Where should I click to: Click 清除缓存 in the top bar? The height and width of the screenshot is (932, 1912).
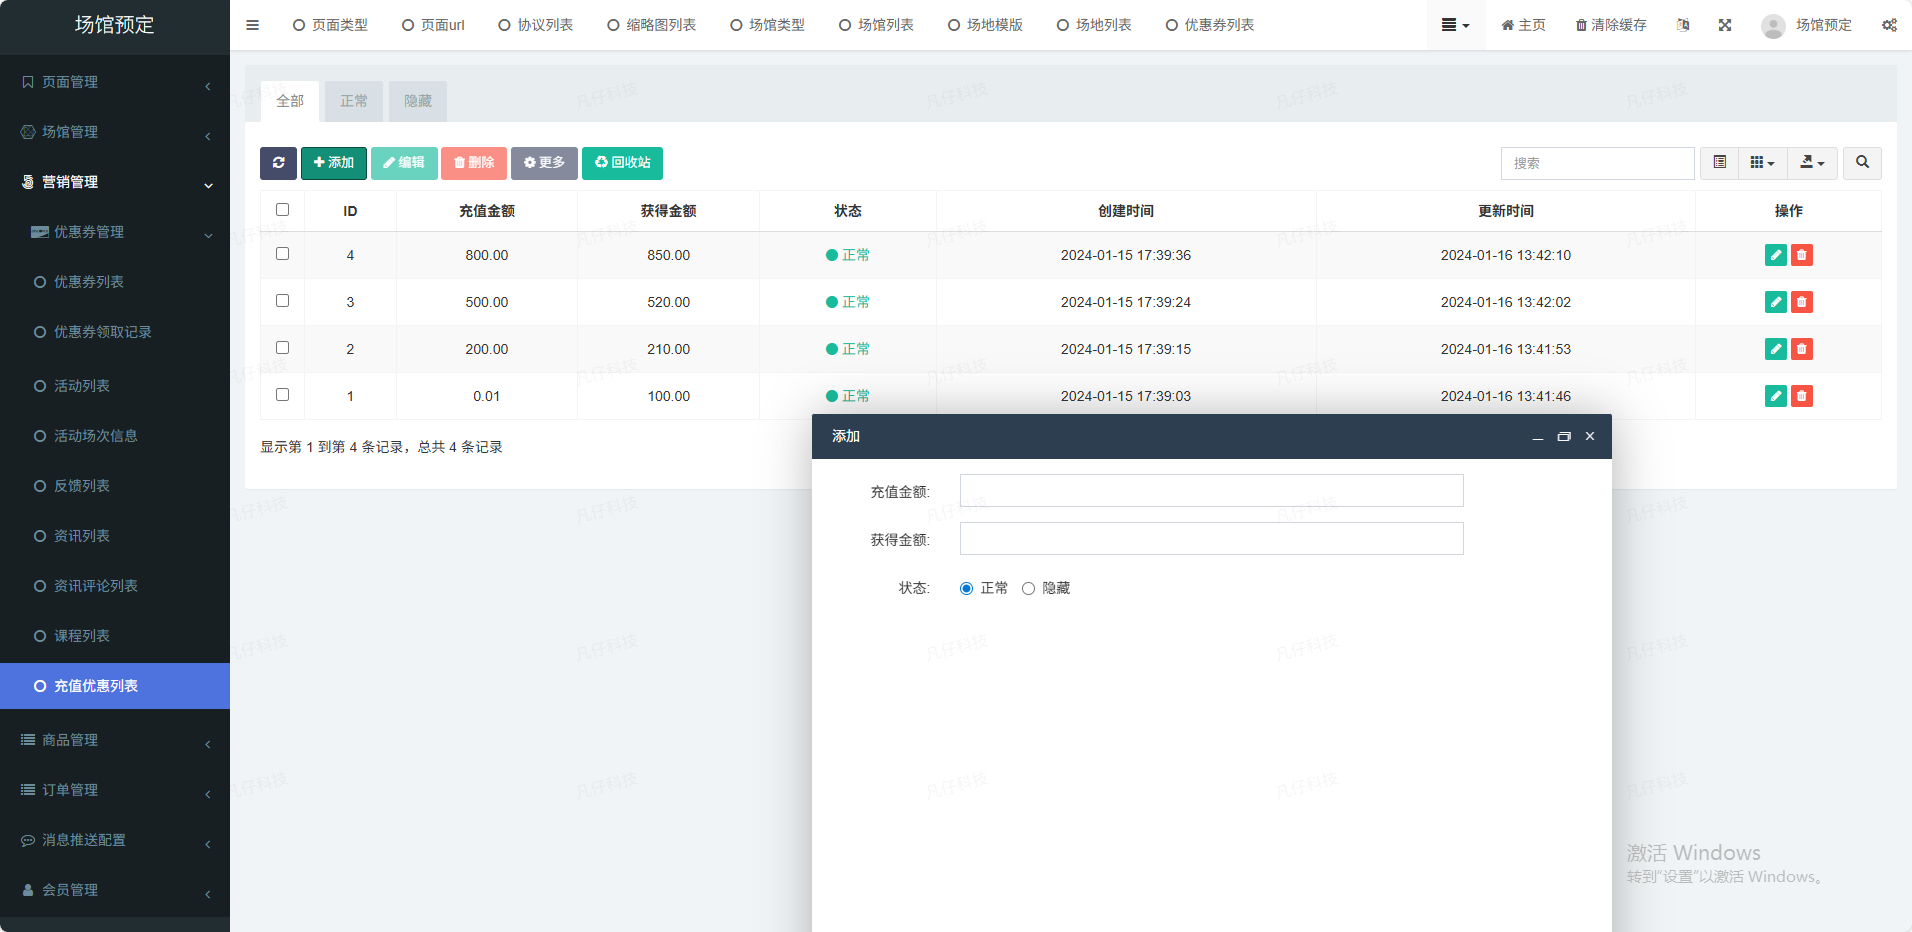pyautogui.click(x=1610, y=25)
